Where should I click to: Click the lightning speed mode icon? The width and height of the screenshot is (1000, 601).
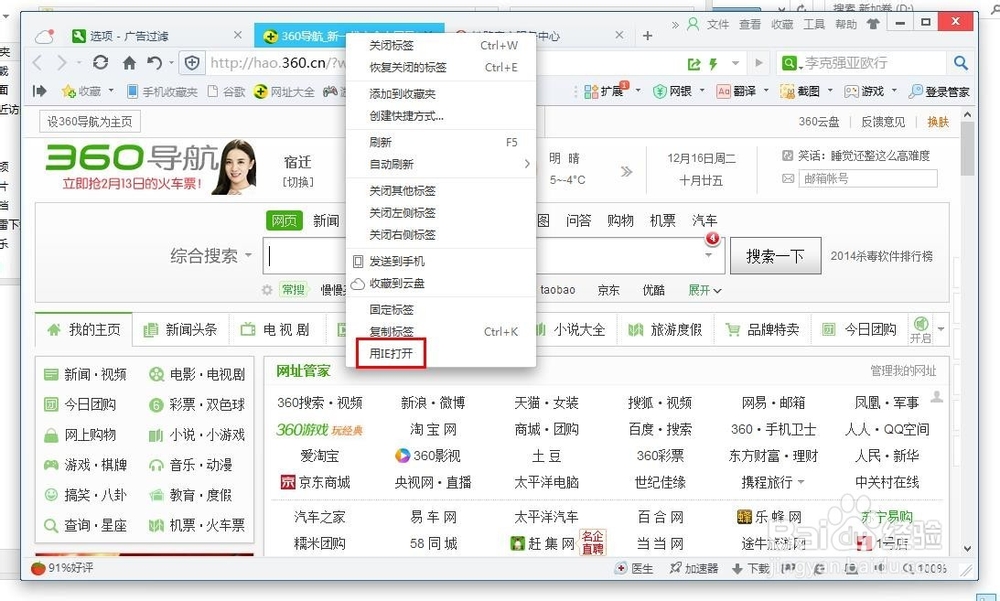(x=713, y=63)
